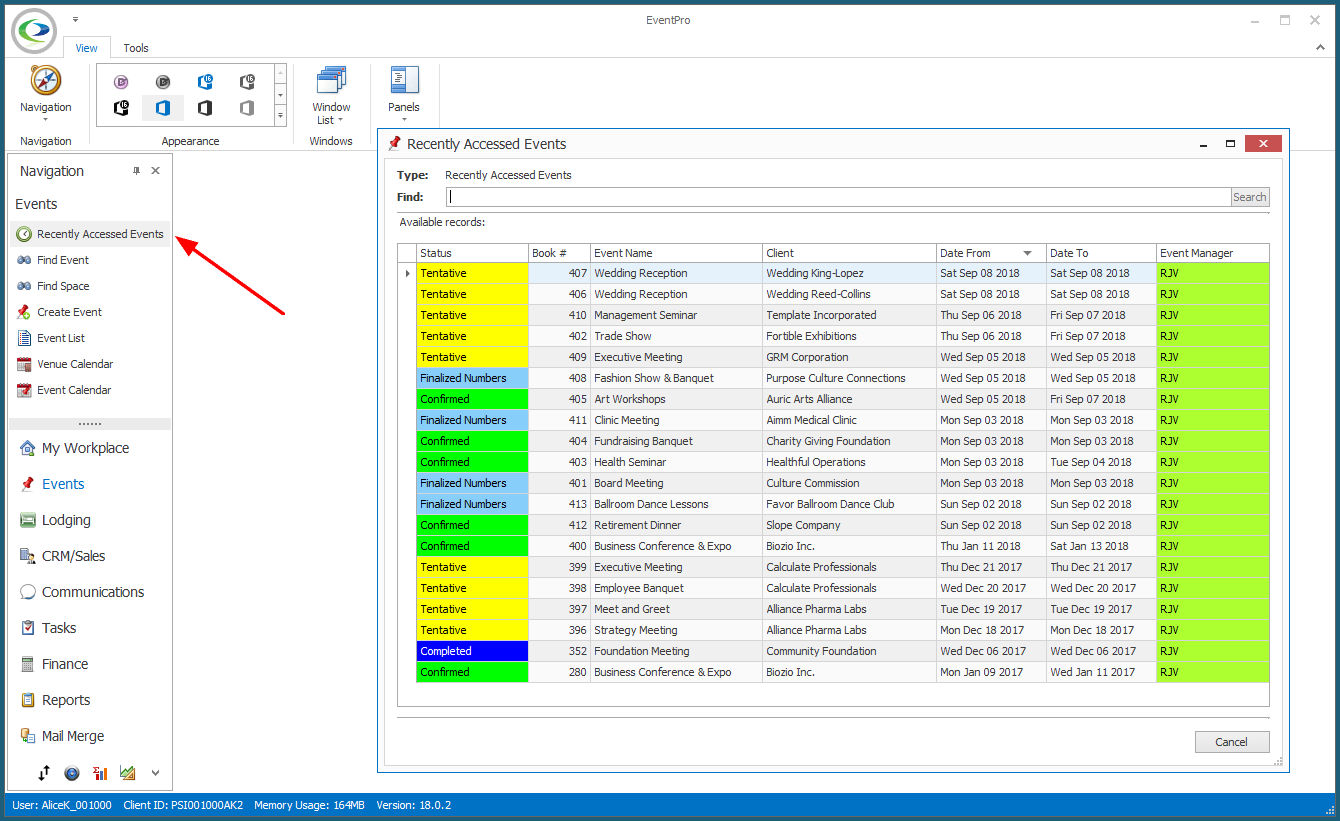Select Completed status cell for Foundation Meeting
The height and width of the screenshot is (821, 1340).
pos(472,651)
